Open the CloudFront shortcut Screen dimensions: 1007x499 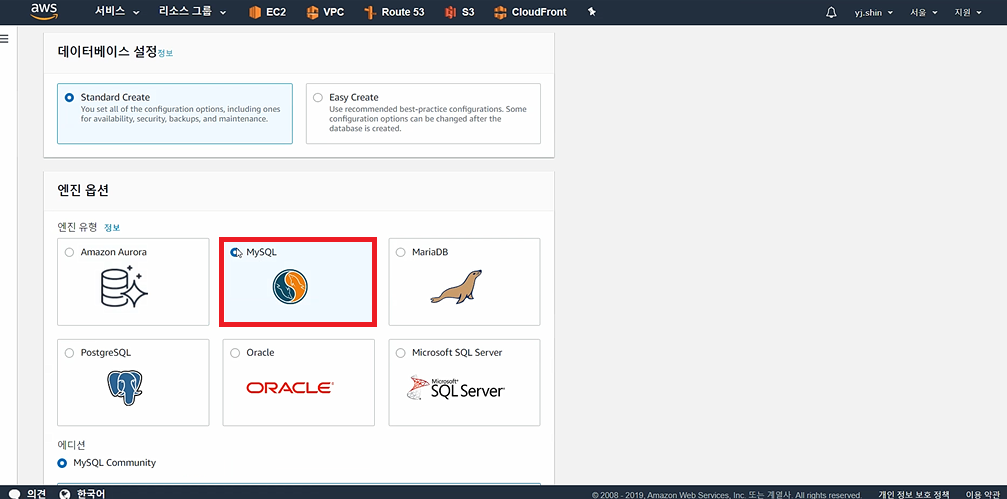click(x=530, y=12)
